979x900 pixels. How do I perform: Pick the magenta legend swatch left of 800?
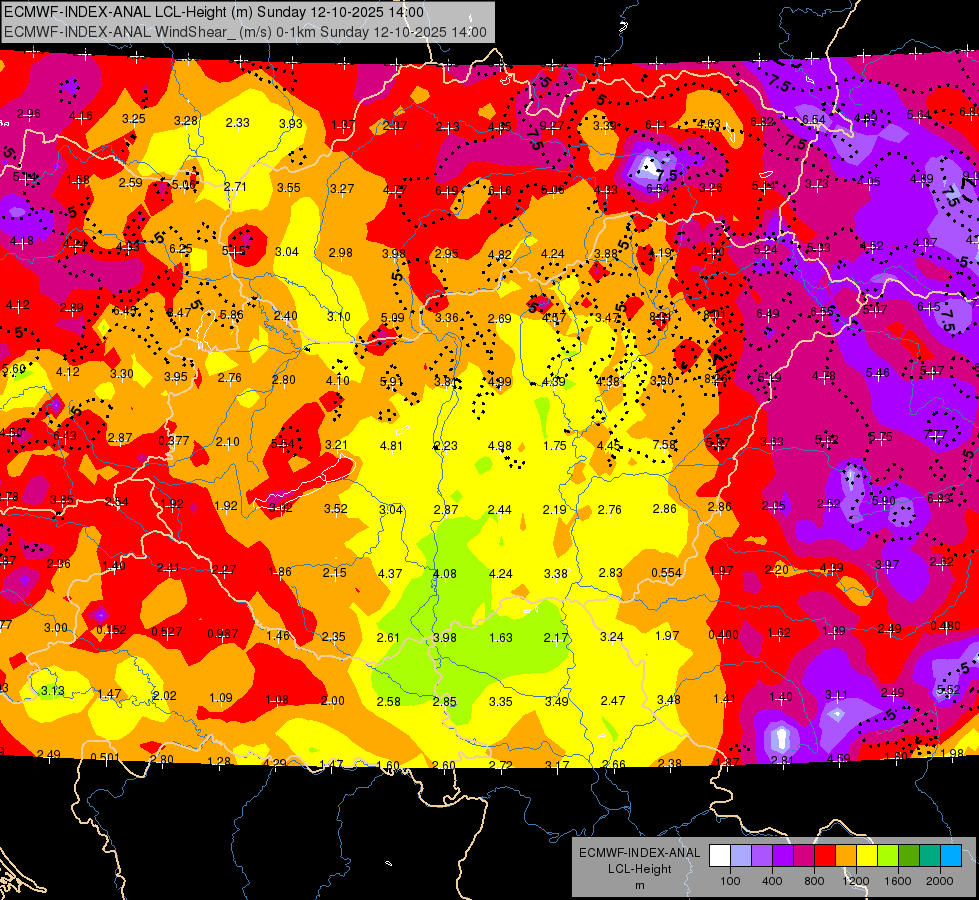point(804,856)
